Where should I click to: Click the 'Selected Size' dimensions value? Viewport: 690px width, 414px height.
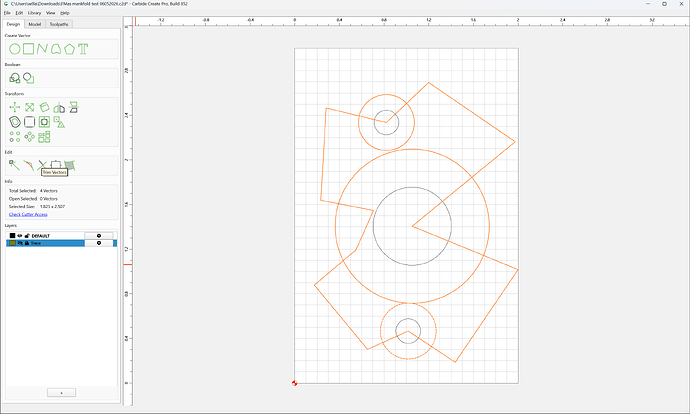point(52,206)
